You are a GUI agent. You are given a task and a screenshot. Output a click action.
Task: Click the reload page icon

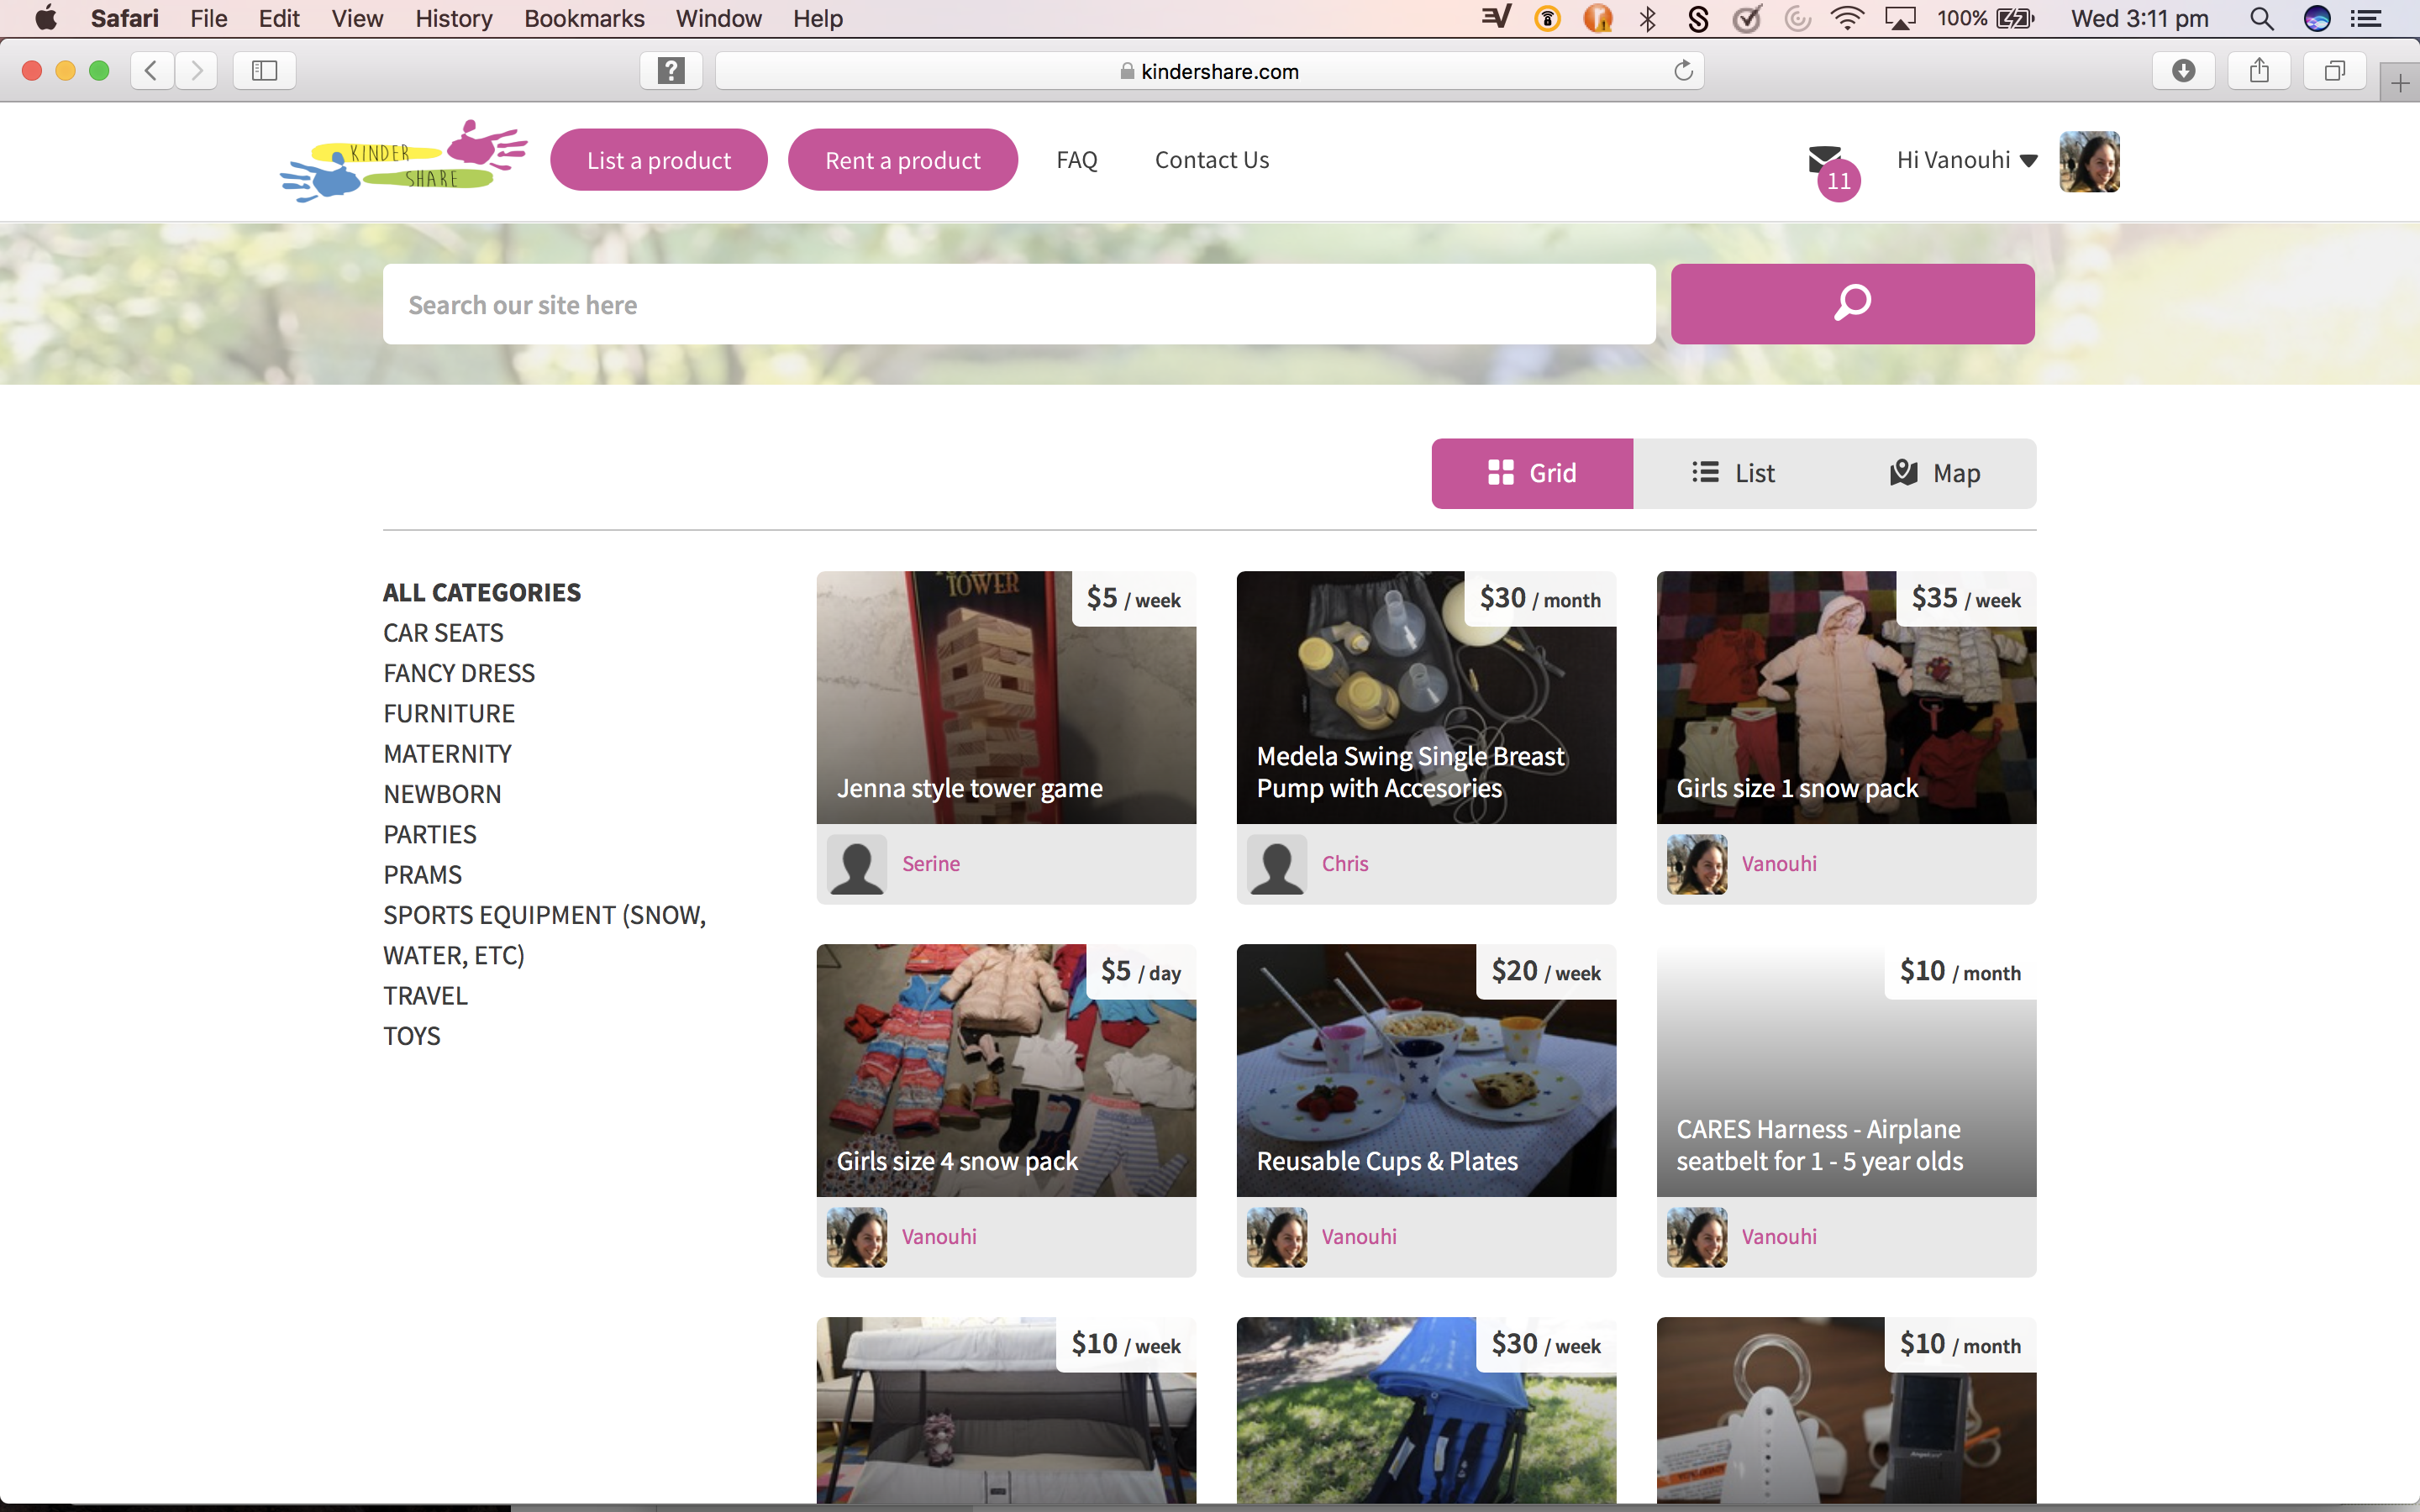1683,70
